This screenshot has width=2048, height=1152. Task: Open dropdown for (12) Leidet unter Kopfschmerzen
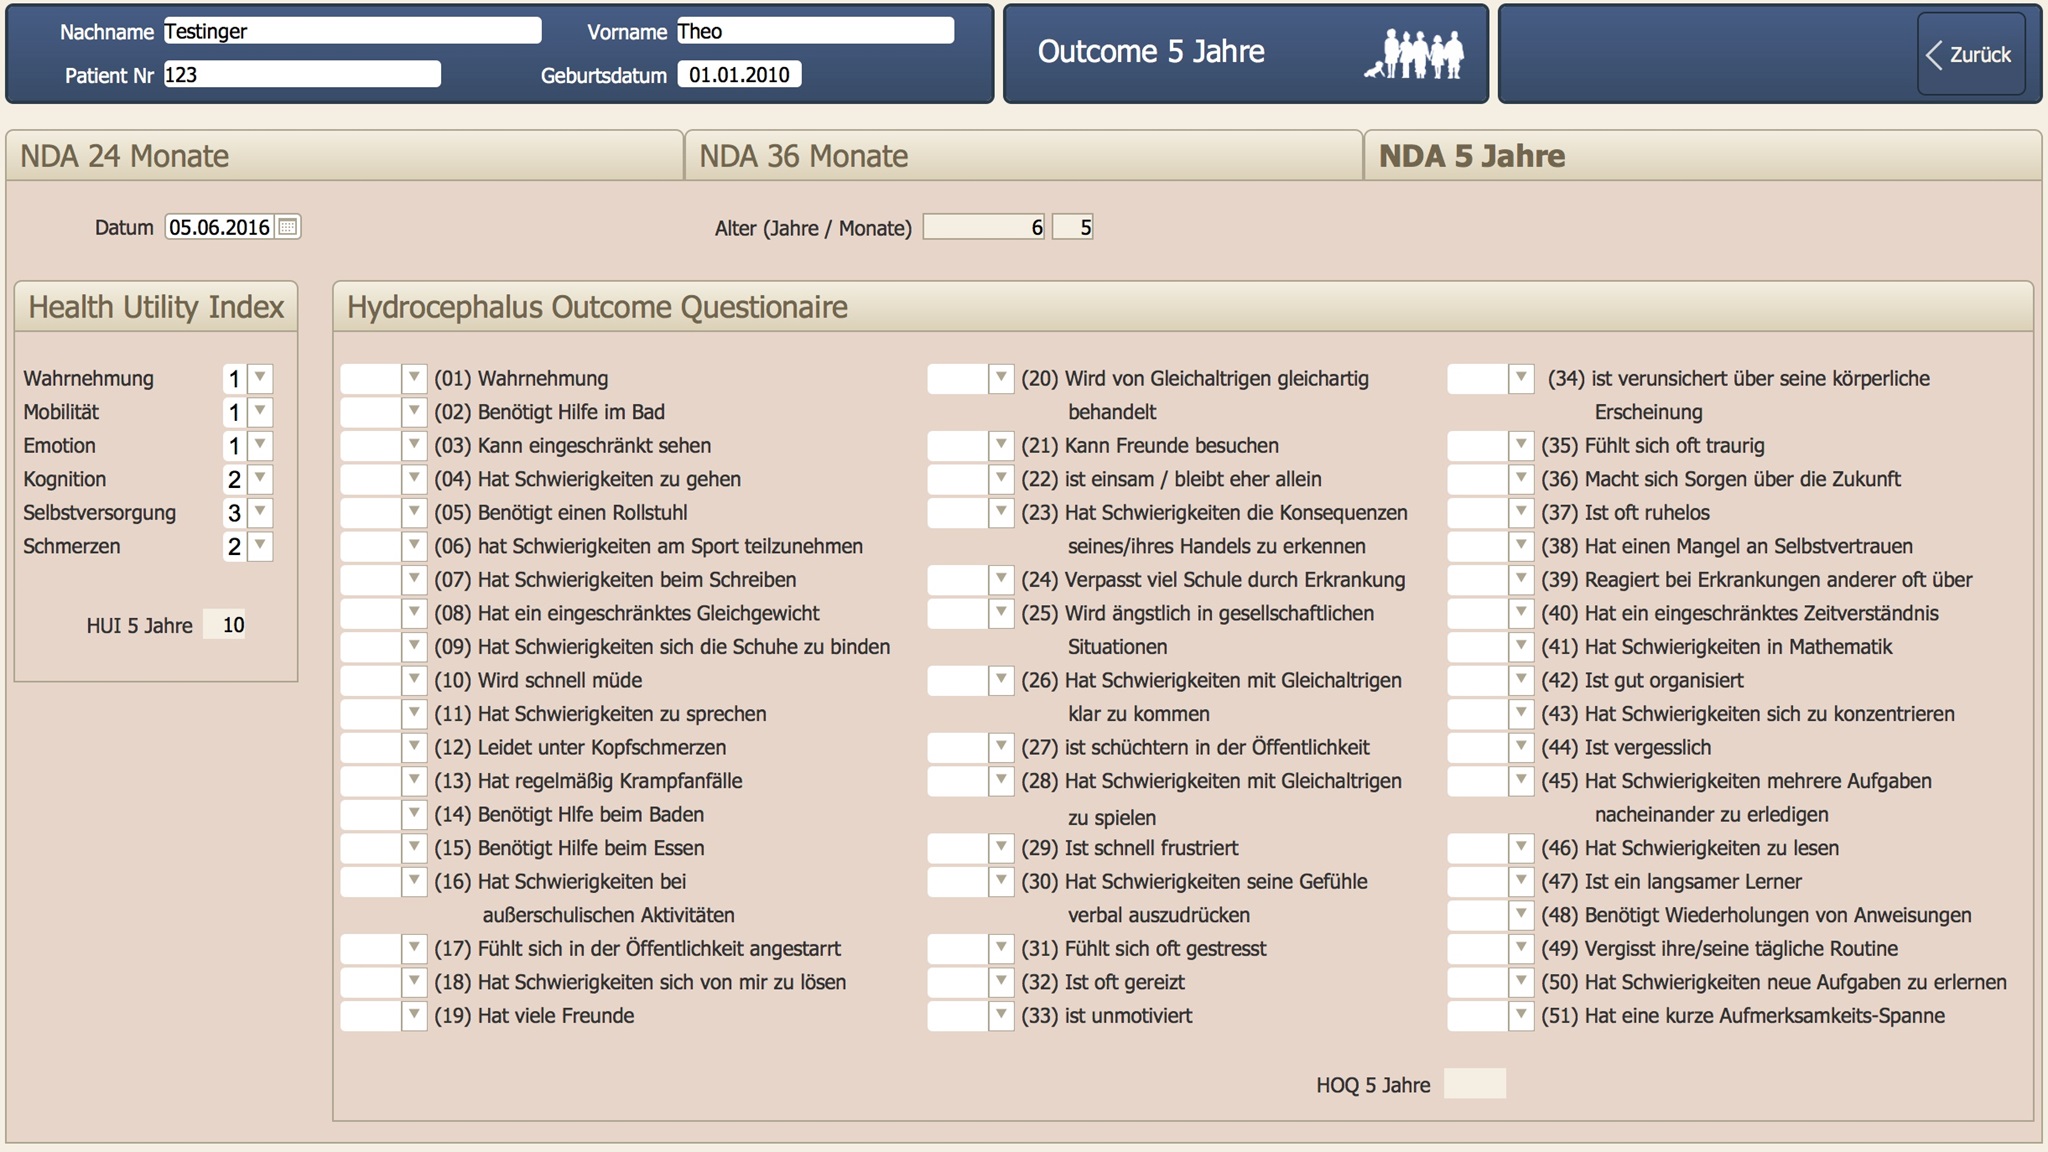[x=413, y=747]
